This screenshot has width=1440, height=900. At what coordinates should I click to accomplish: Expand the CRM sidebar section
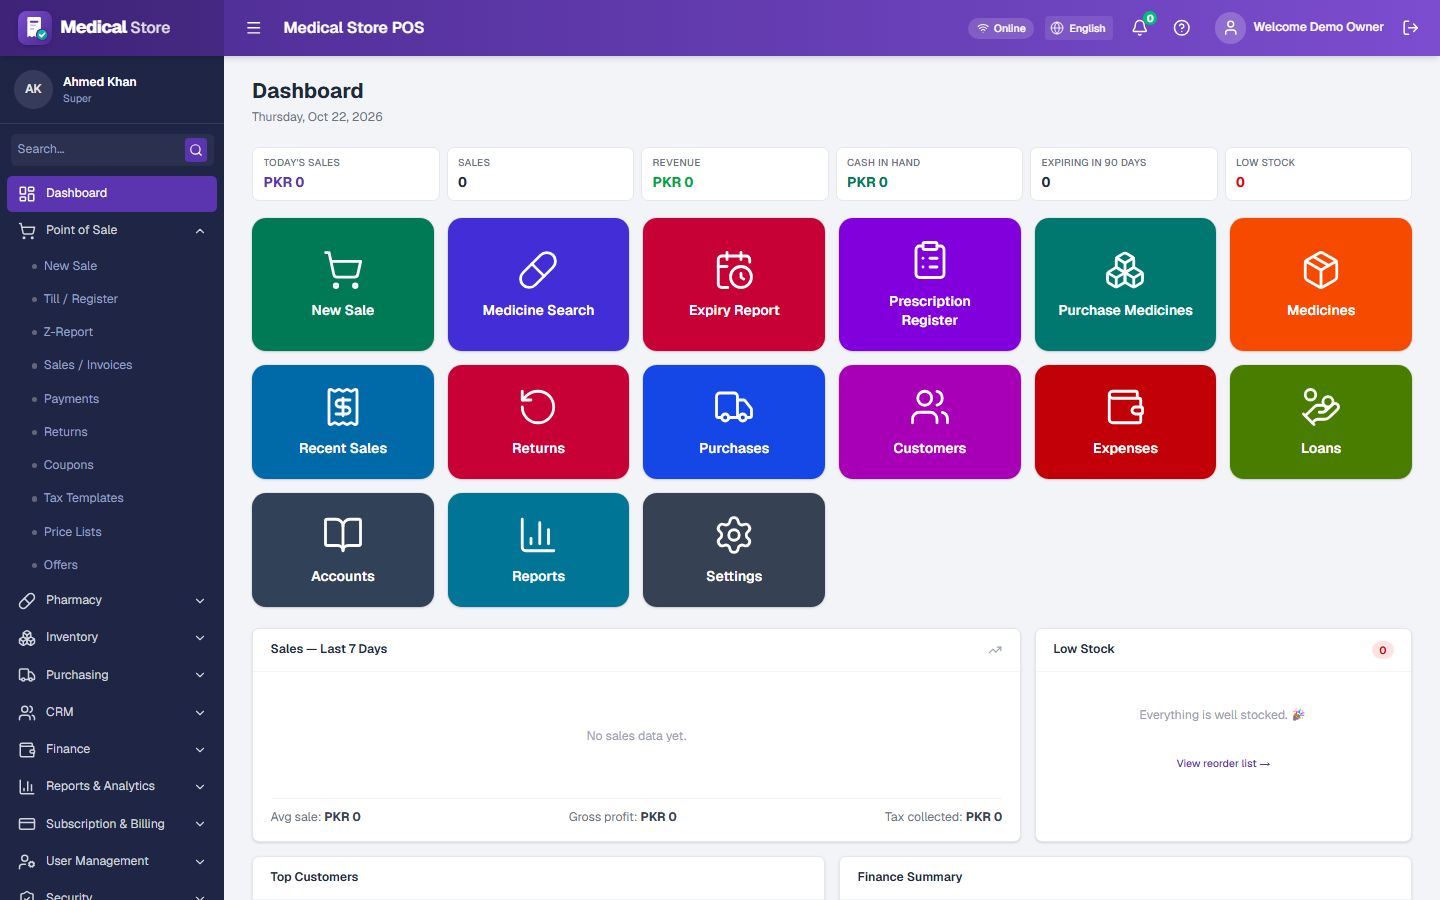click(x=112, y=712)
